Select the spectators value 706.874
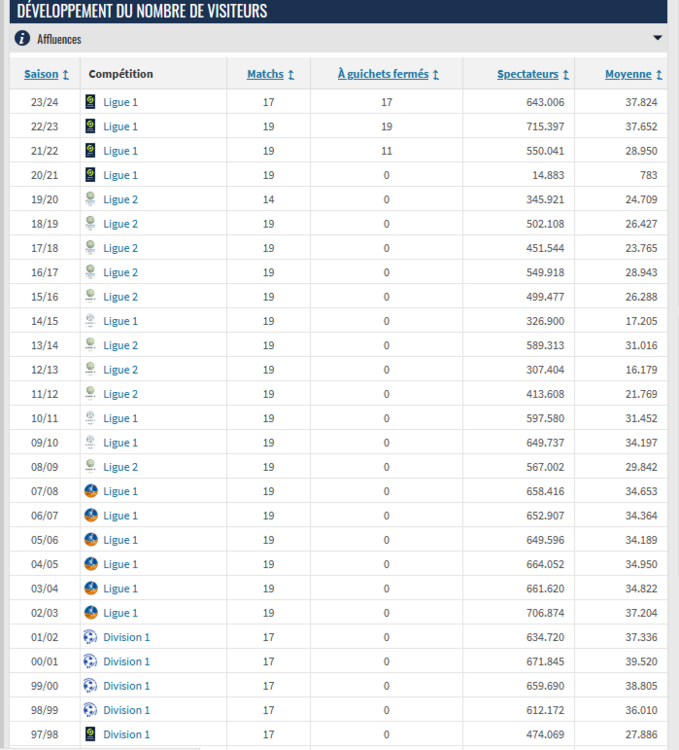679x750 pixels. [545, 613]
